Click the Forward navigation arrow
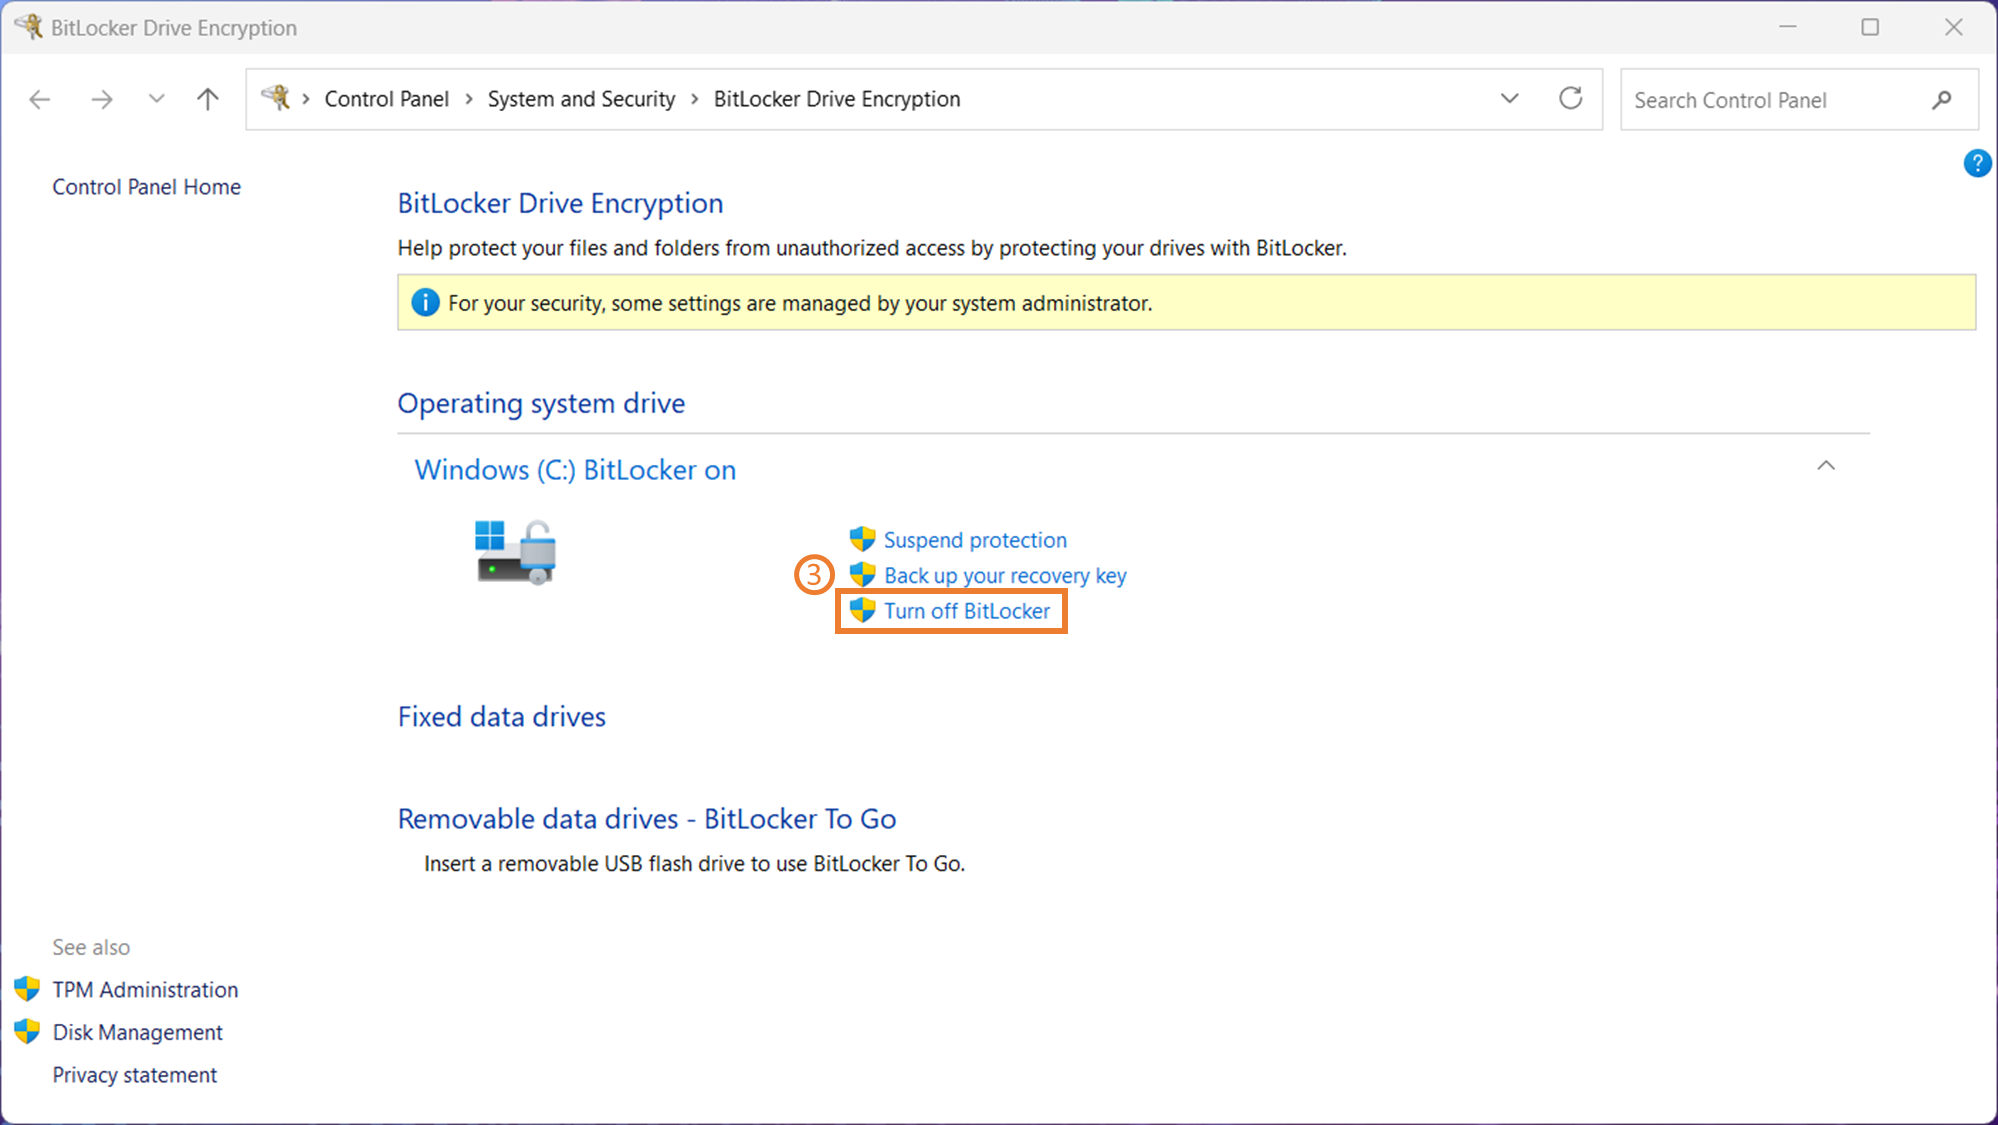The width and height of the screenshot is (1998, 1125). pos(101,99)
